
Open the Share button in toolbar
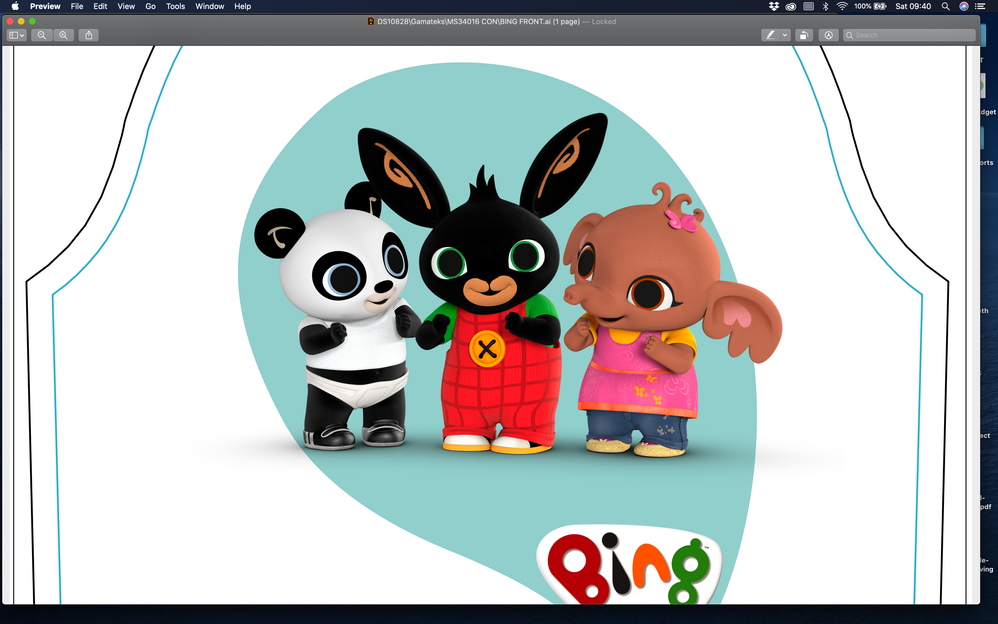[89, 35]
